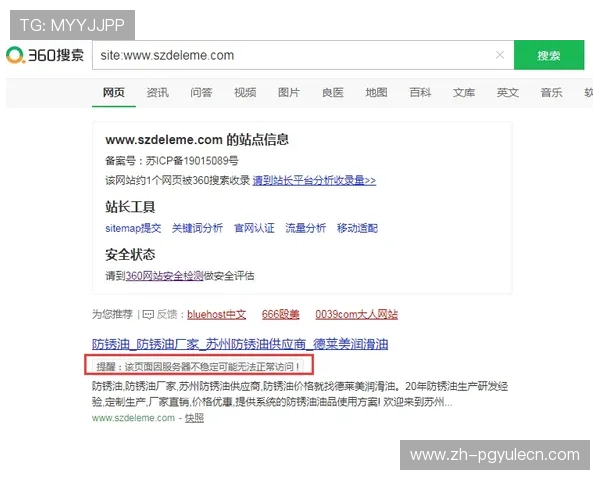Viewport: 600px width, 480px height.
Task: Select the 网页 tab
Action: pos(114,93)
